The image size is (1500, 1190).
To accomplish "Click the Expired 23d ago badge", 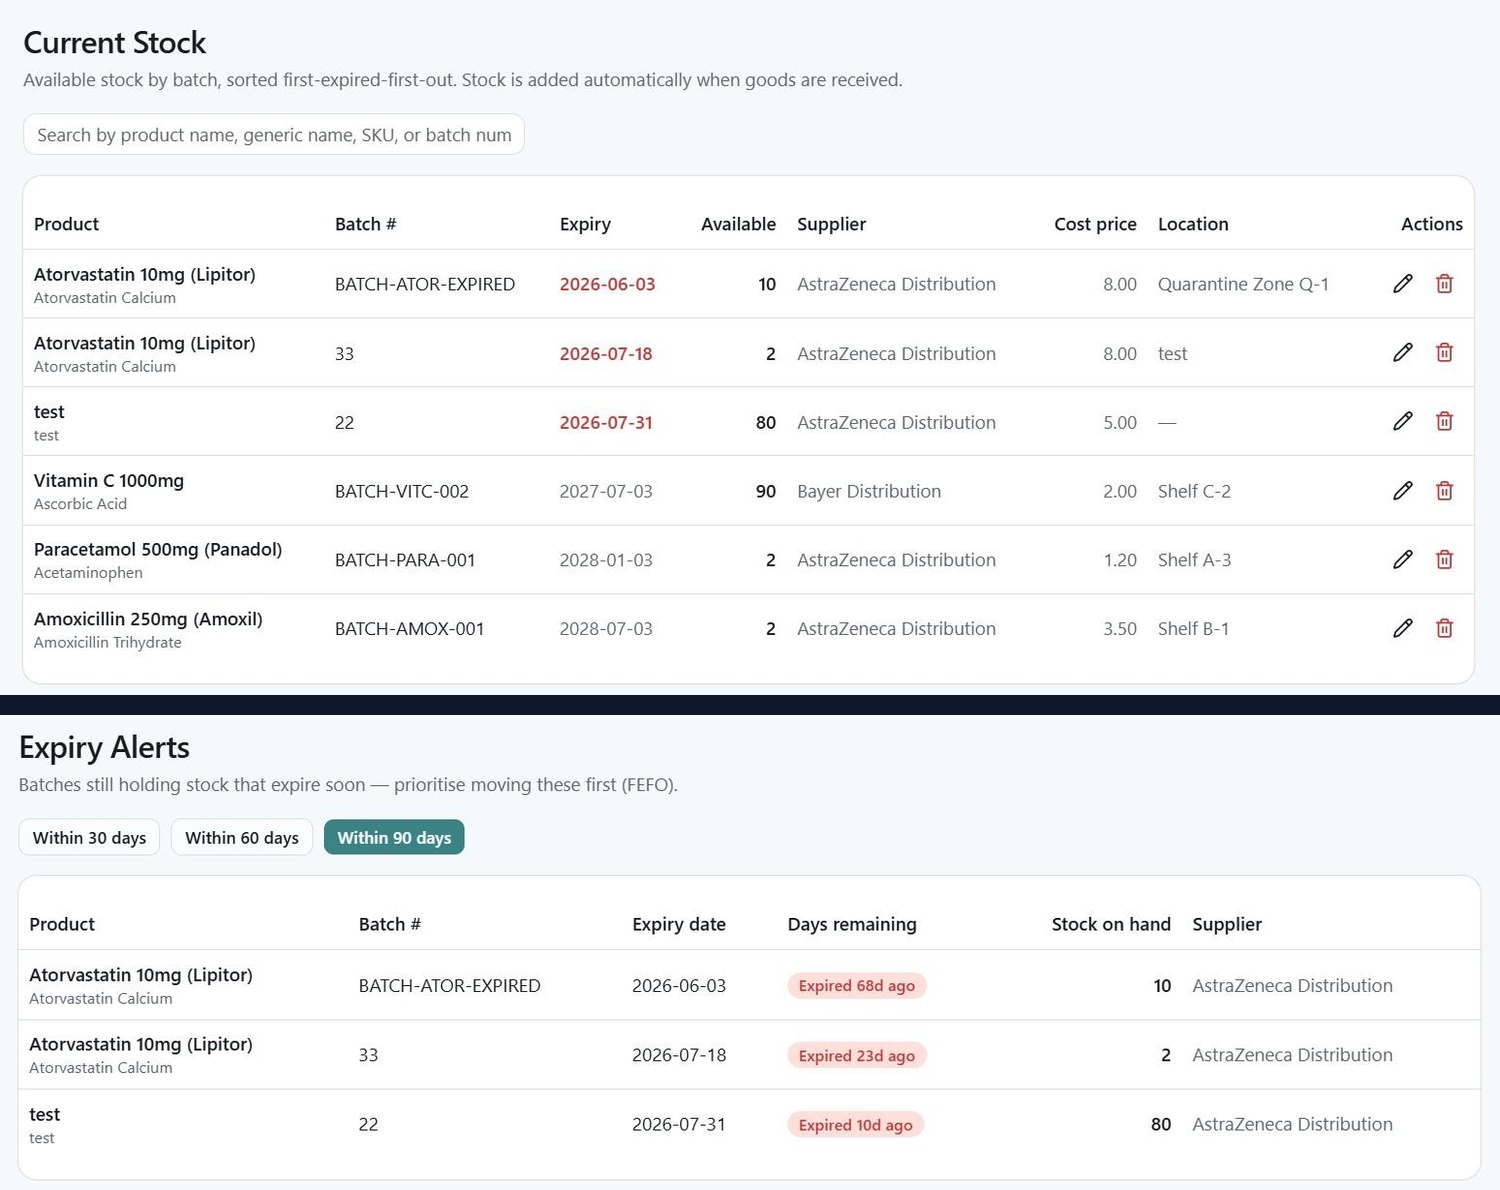I will (857, 1055).
